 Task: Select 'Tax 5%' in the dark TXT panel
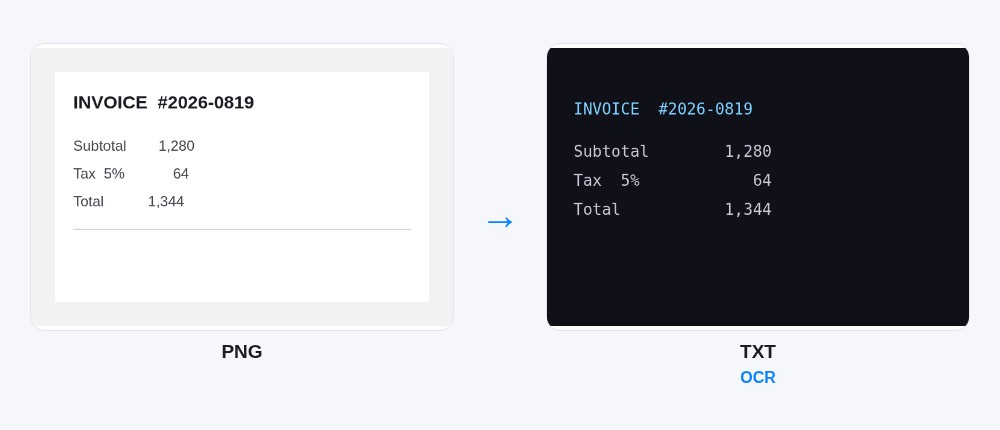pyautogui.click(x=607, y=181)
